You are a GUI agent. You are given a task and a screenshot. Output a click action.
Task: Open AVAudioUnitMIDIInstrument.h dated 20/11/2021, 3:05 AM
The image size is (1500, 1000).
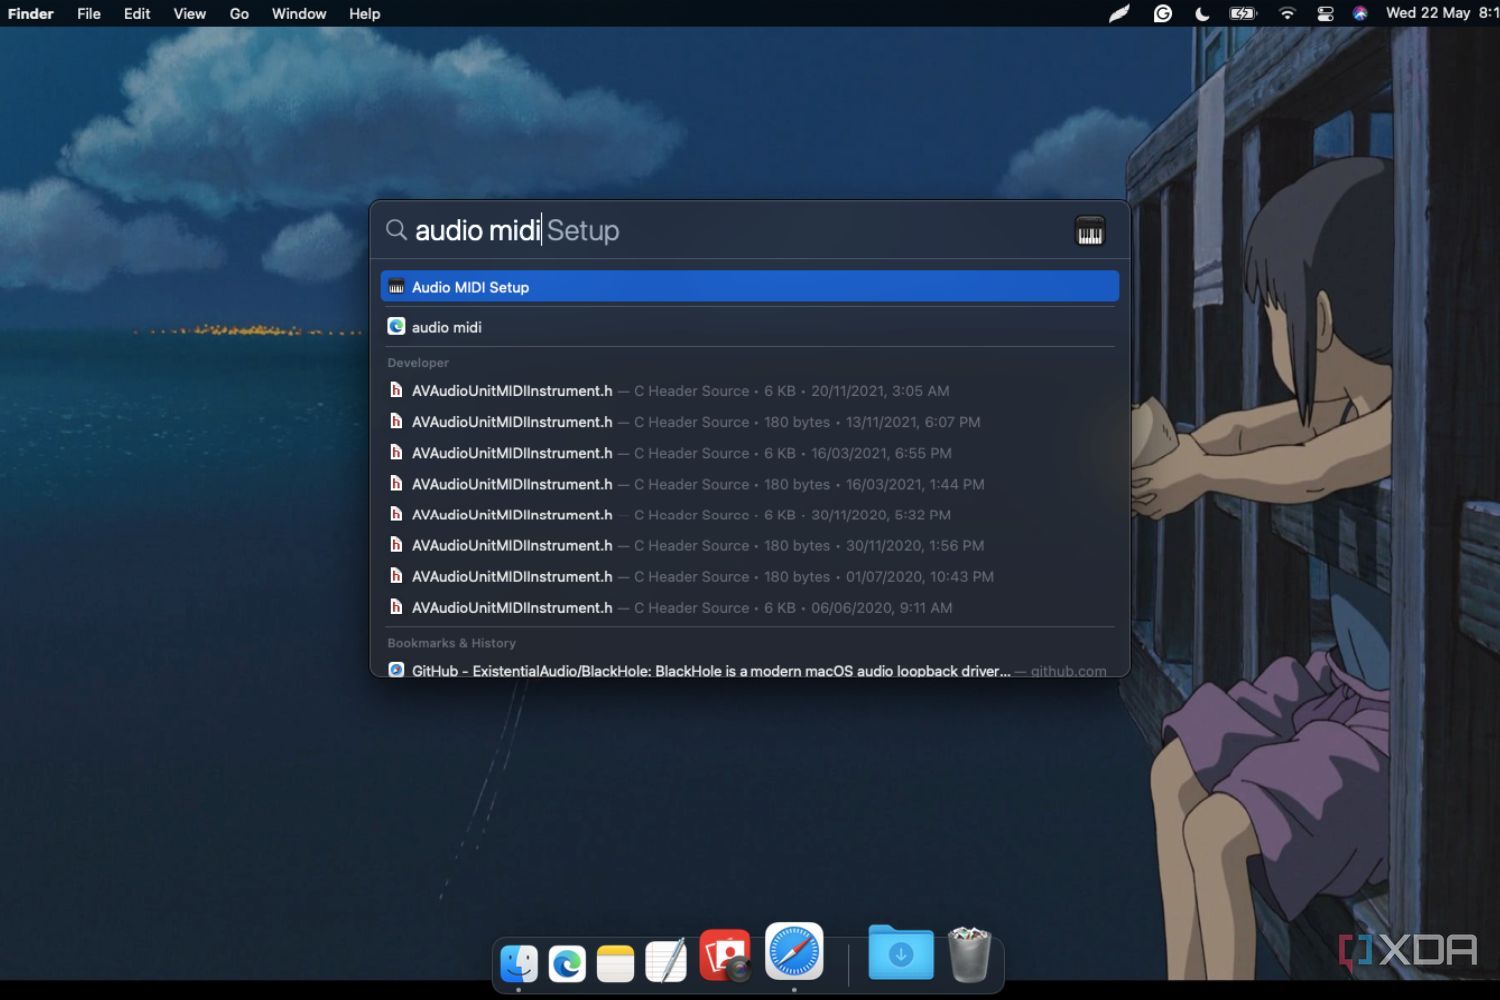(749, 391)
